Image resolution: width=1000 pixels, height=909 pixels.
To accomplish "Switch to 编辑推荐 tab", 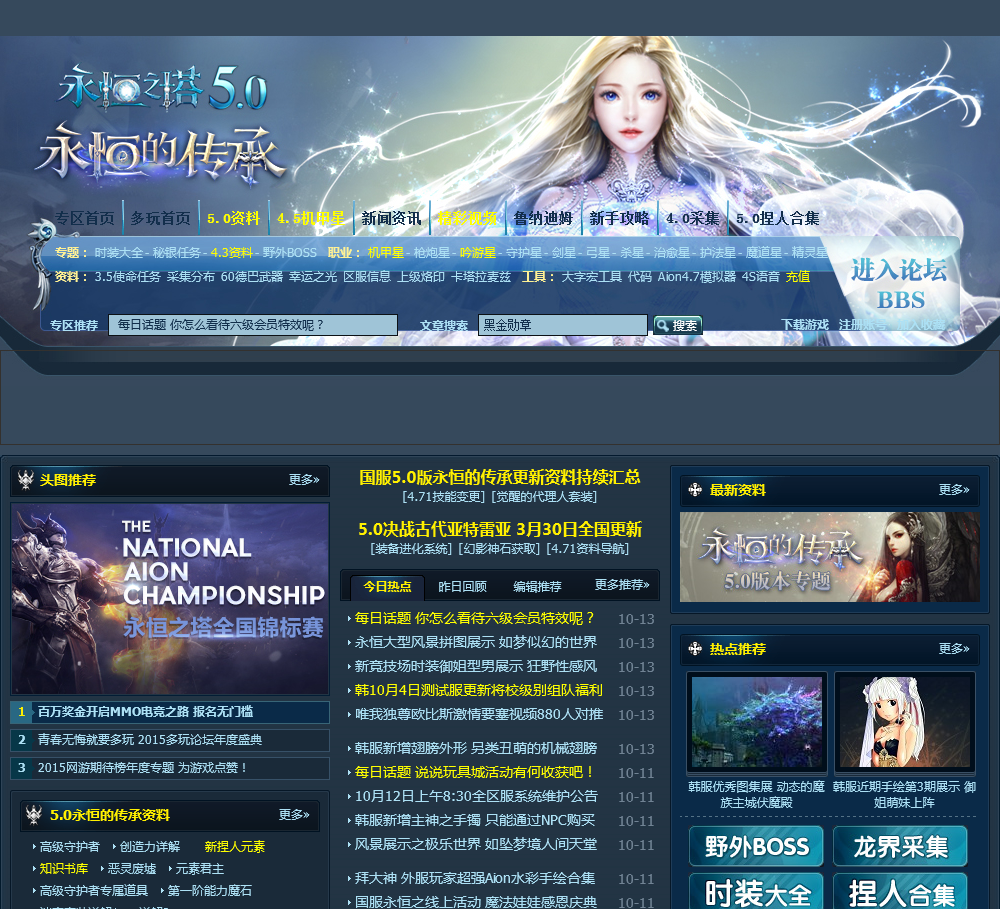I will pos(537,586).
